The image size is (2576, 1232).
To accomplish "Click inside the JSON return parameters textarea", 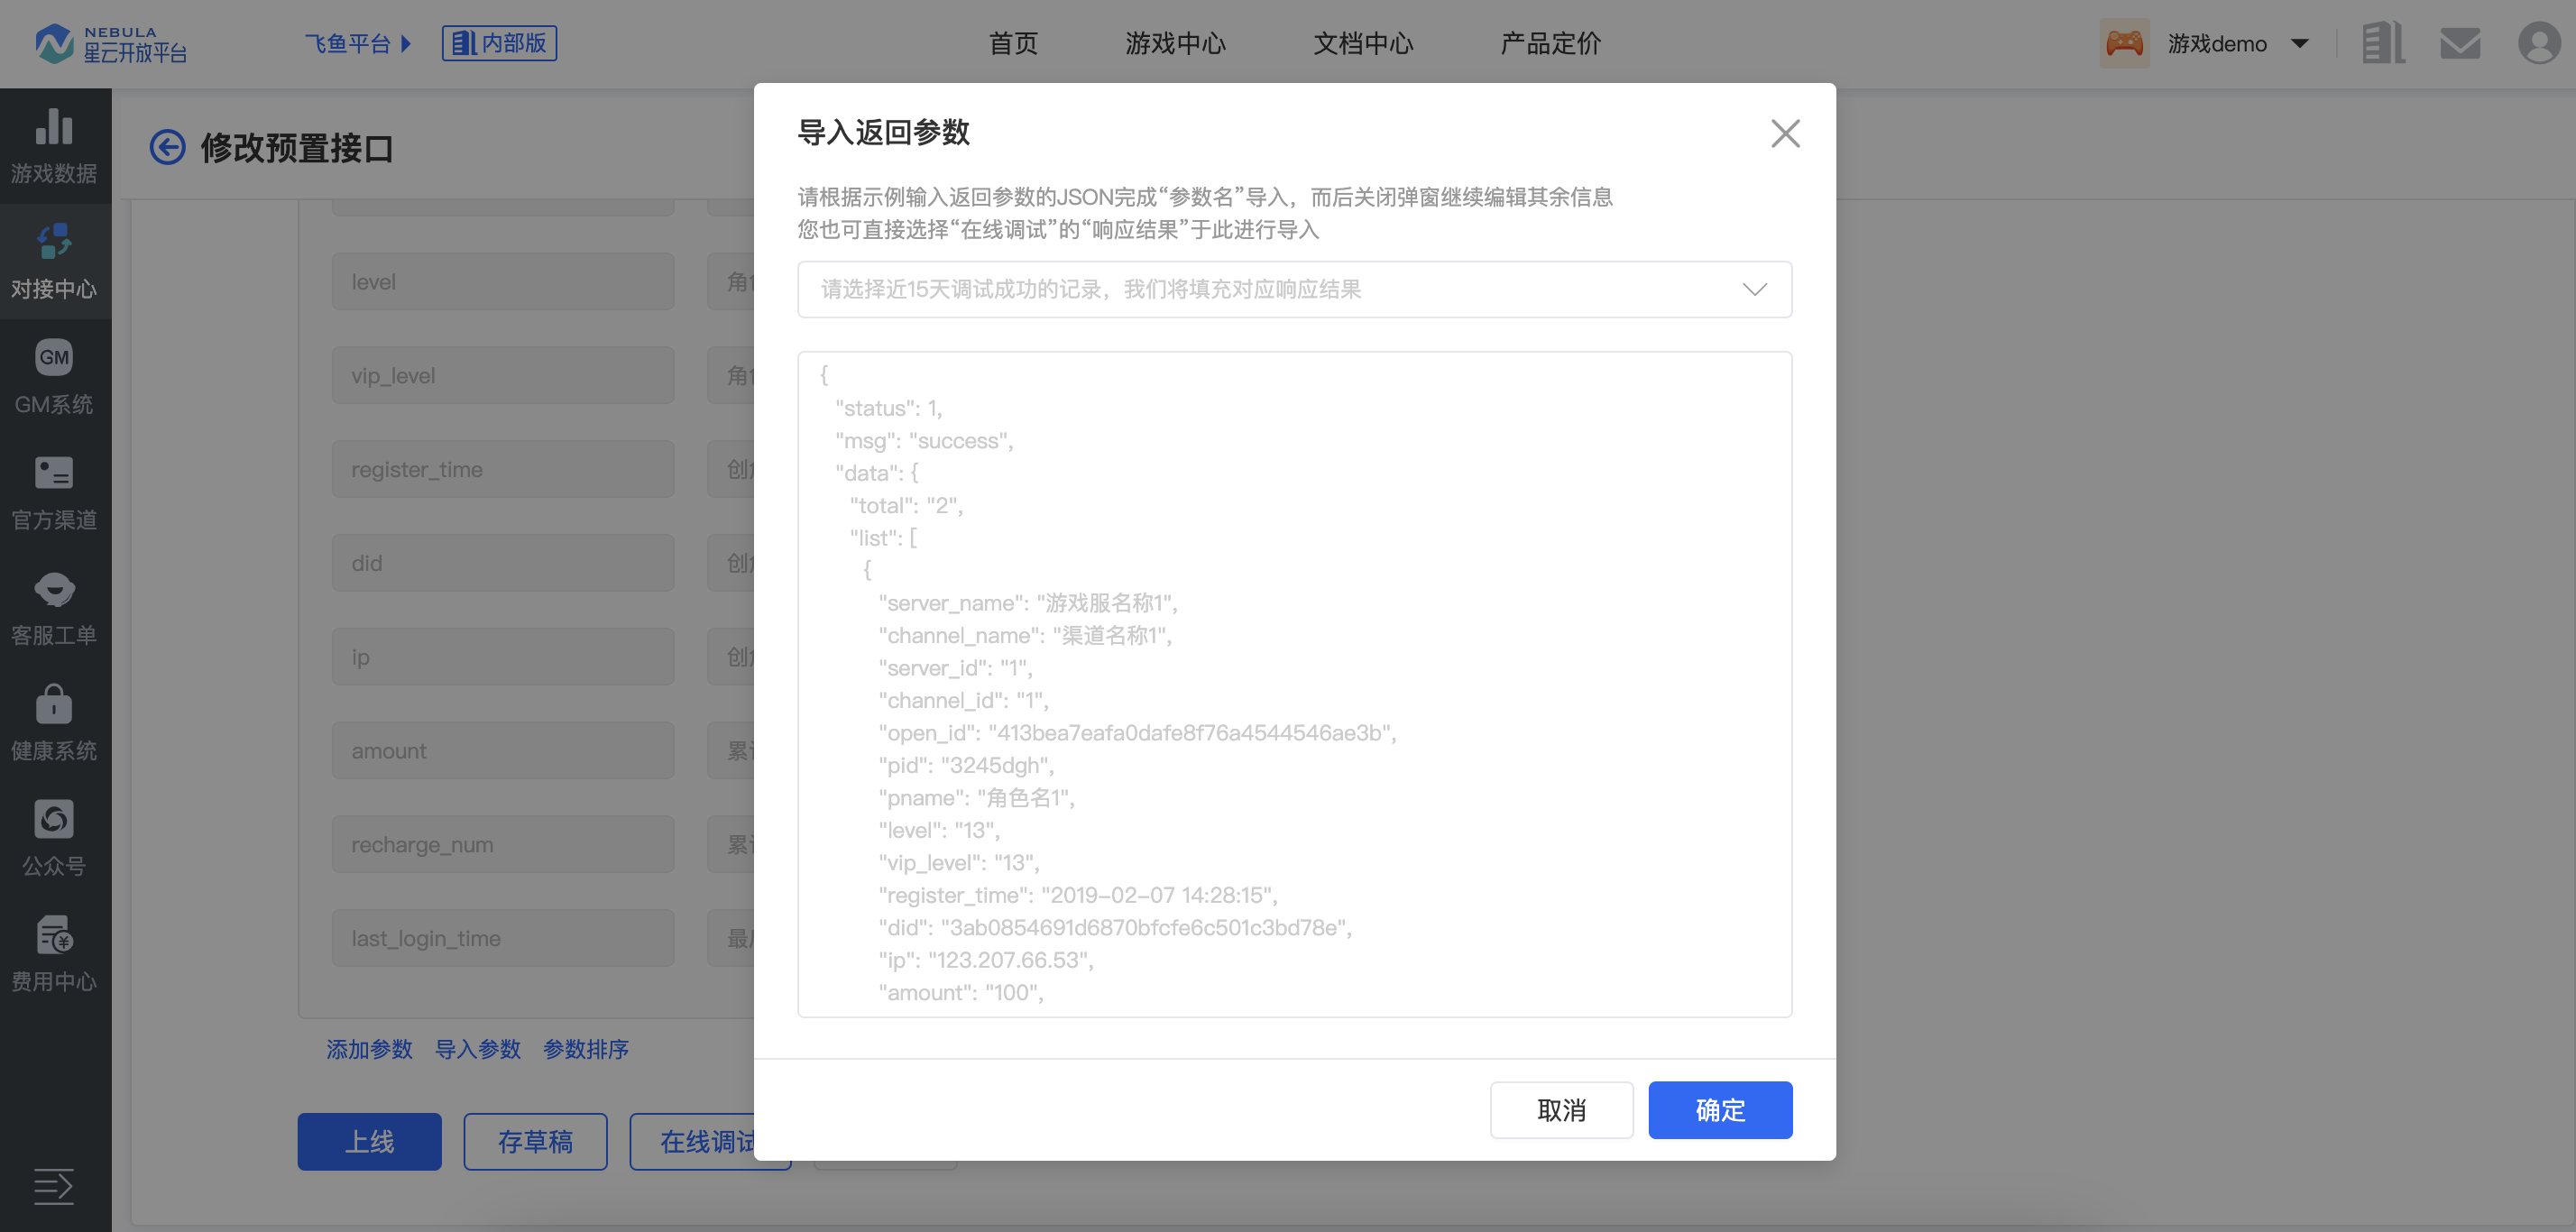I will pos(1294,684).
